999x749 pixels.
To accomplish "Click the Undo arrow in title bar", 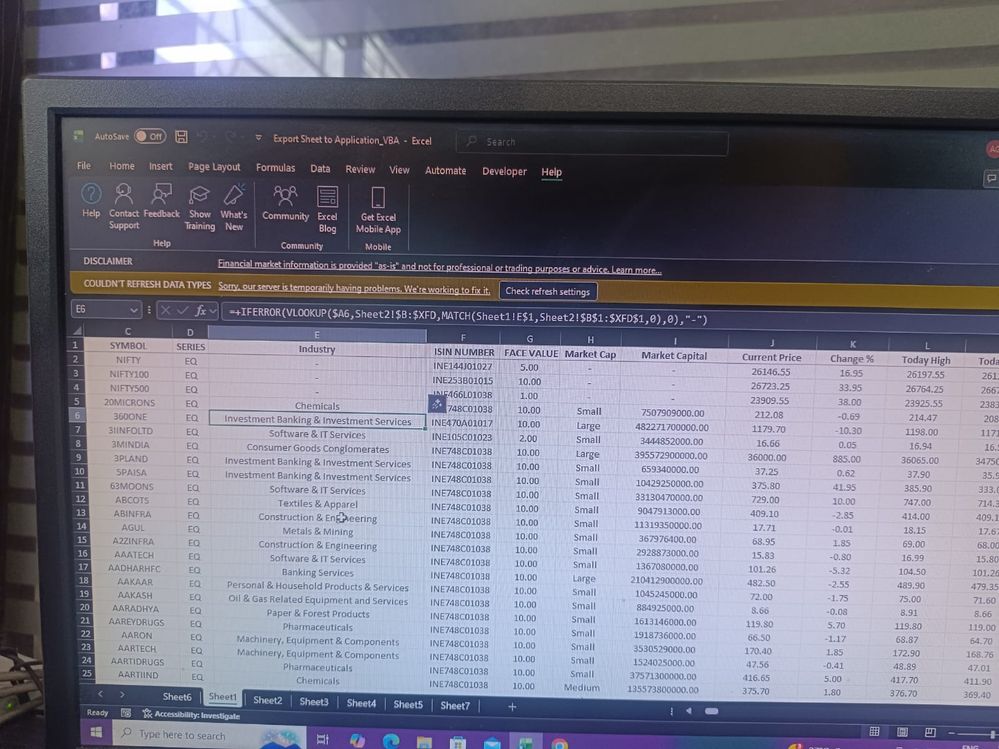I will pos(203,137).
